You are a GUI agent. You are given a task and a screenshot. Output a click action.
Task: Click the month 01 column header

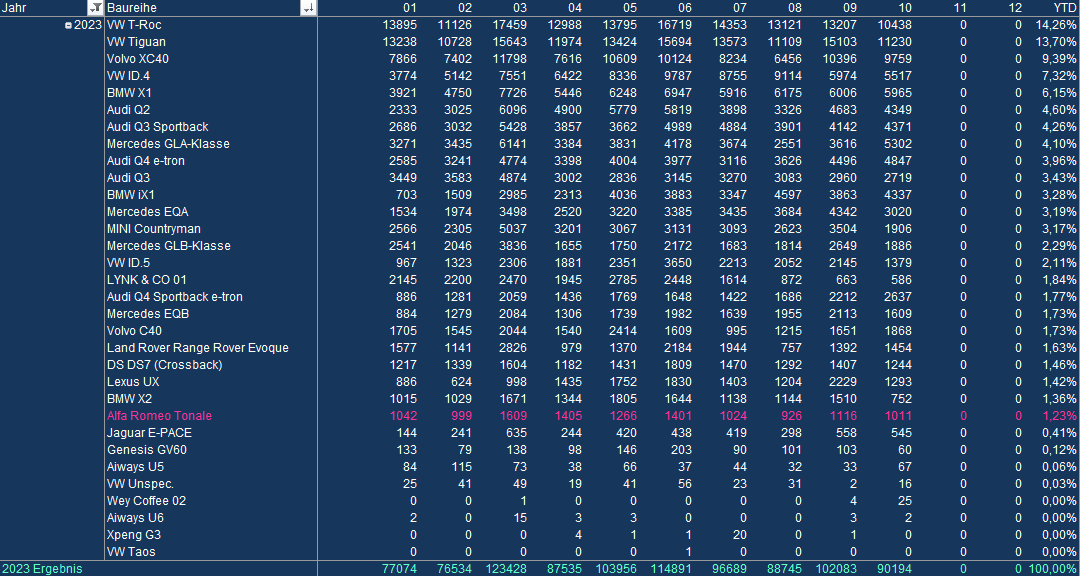409,8
